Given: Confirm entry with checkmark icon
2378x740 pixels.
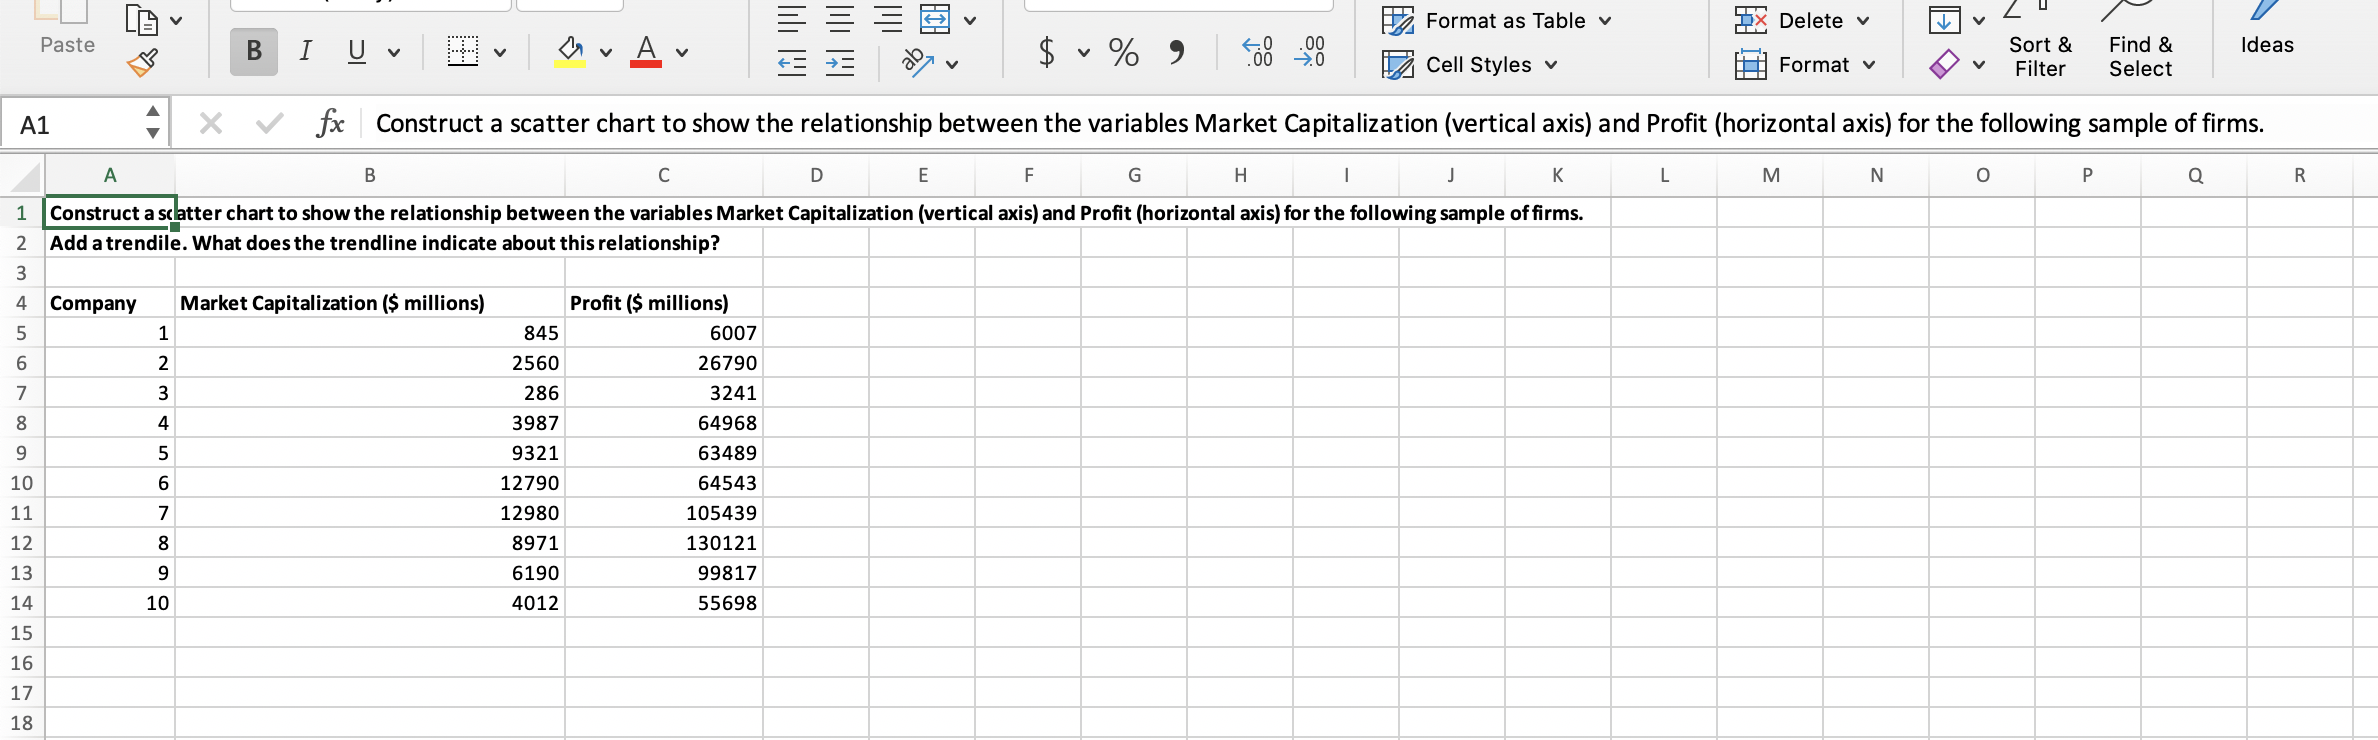Looking at the screenshot, I should coord(269,123).
